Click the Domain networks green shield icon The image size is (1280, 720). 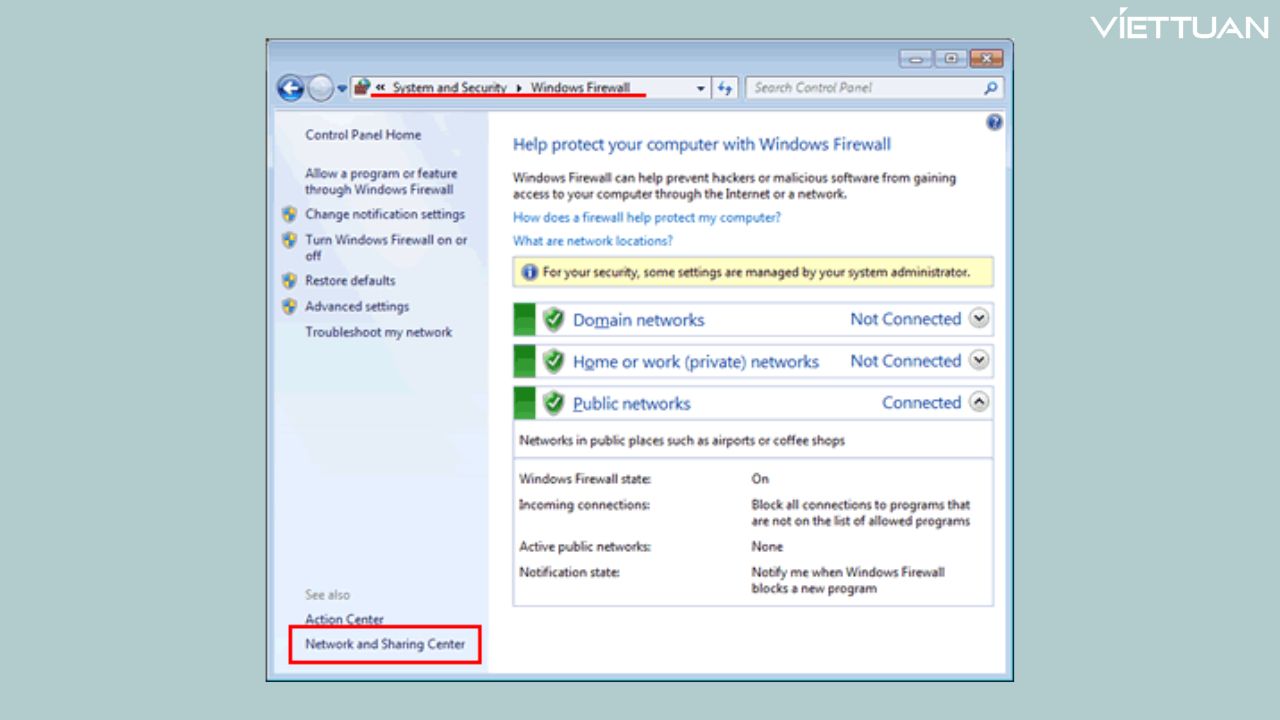(x=553, y=320)
